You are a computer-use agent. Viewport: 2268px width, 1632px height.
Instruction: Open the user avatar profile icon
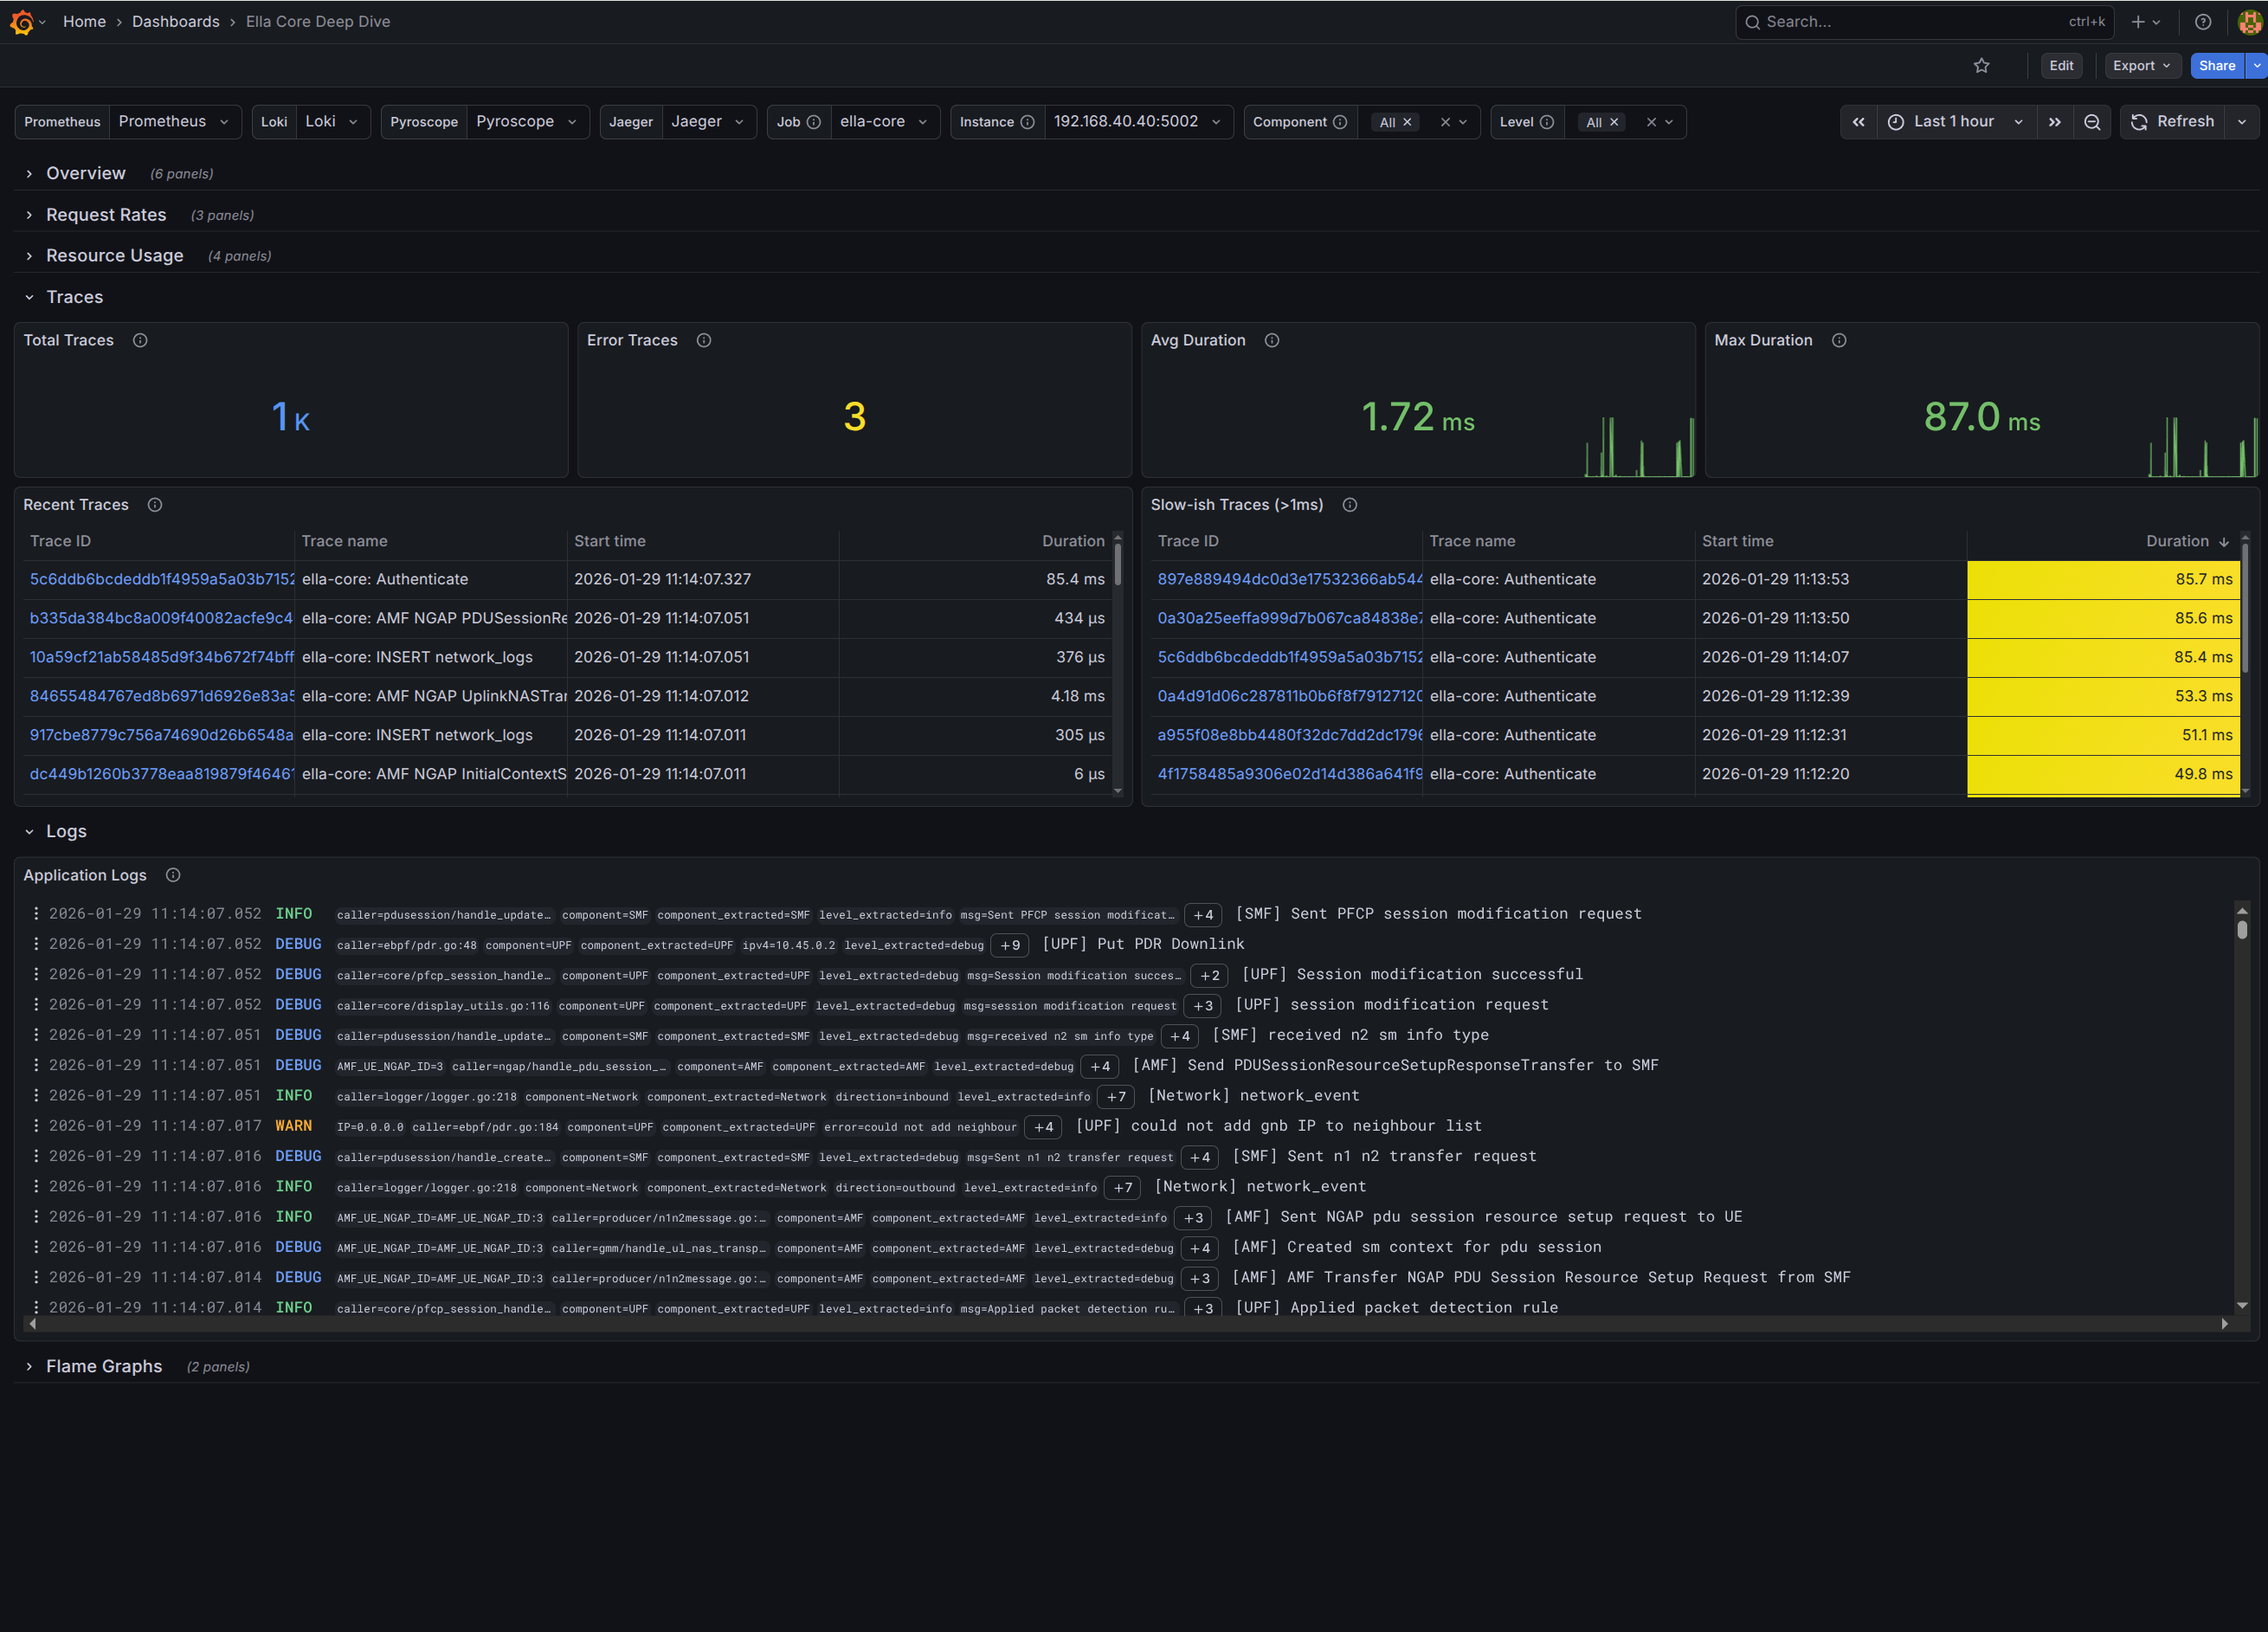[2249, 22]
